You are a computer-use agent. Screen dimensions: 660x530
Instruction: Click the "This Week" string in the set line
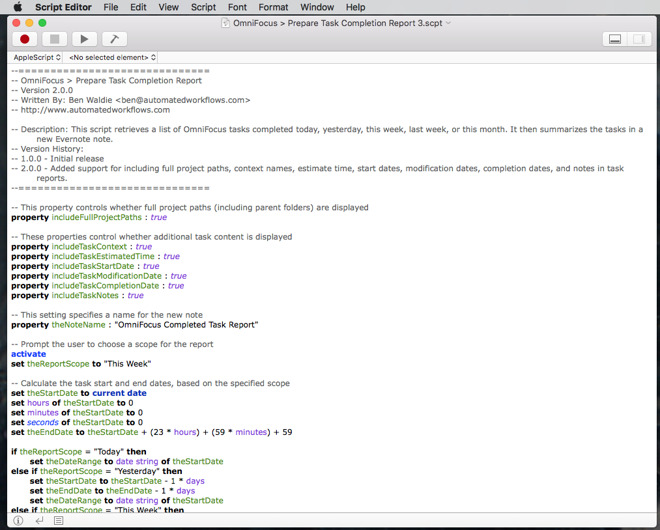coord(127,364)
